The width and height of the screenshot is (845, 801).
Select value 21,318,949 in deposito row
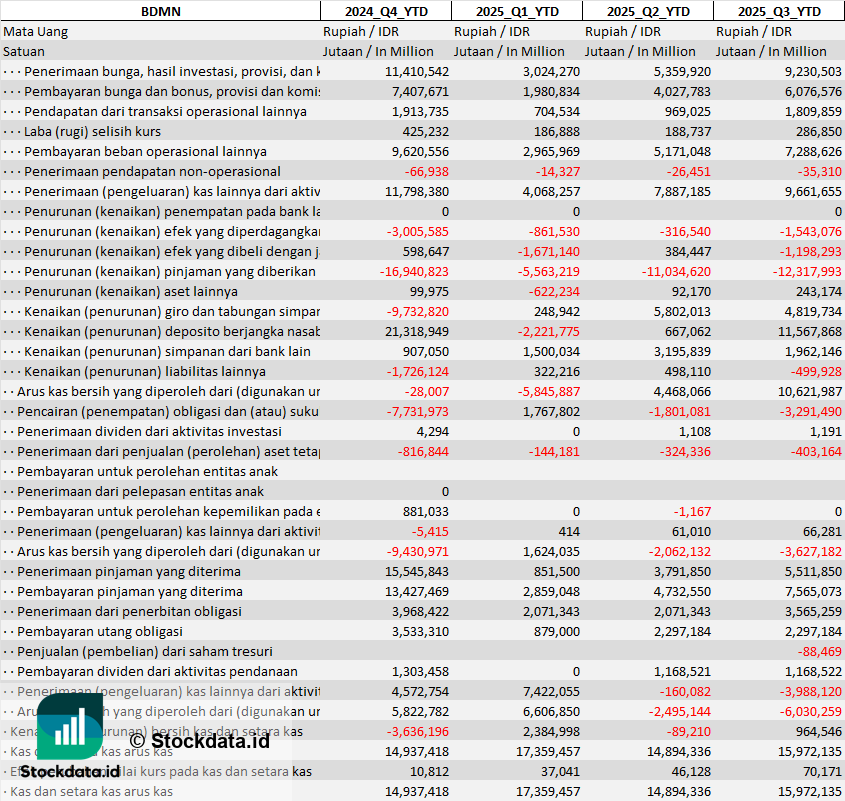coord(417,331)
